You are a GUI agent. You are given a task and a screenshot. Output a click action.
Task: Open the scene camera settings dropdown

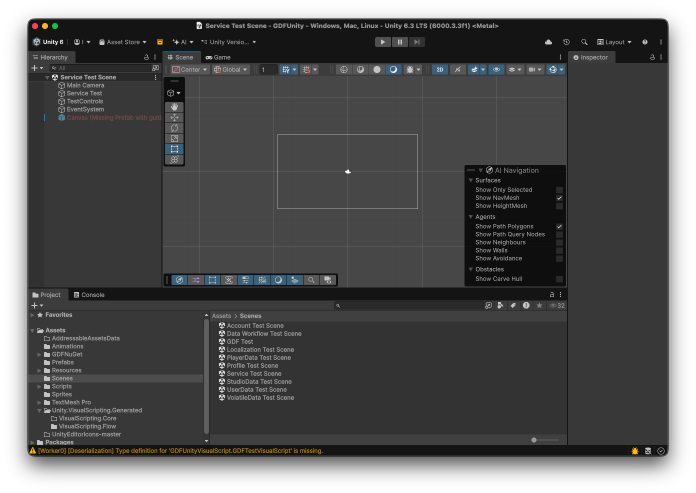(535, 70)
